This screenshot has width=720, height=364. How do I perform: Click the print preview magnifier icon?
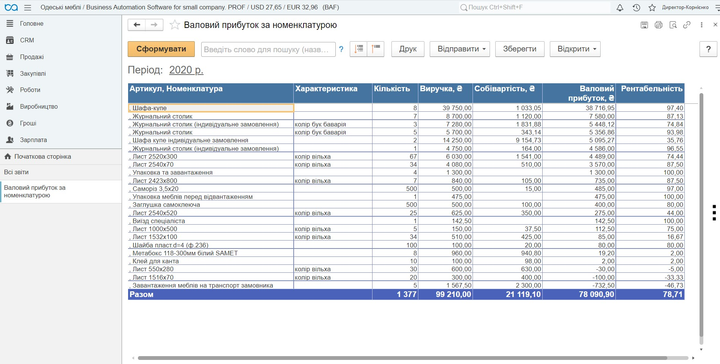click(x=673, y=25)
